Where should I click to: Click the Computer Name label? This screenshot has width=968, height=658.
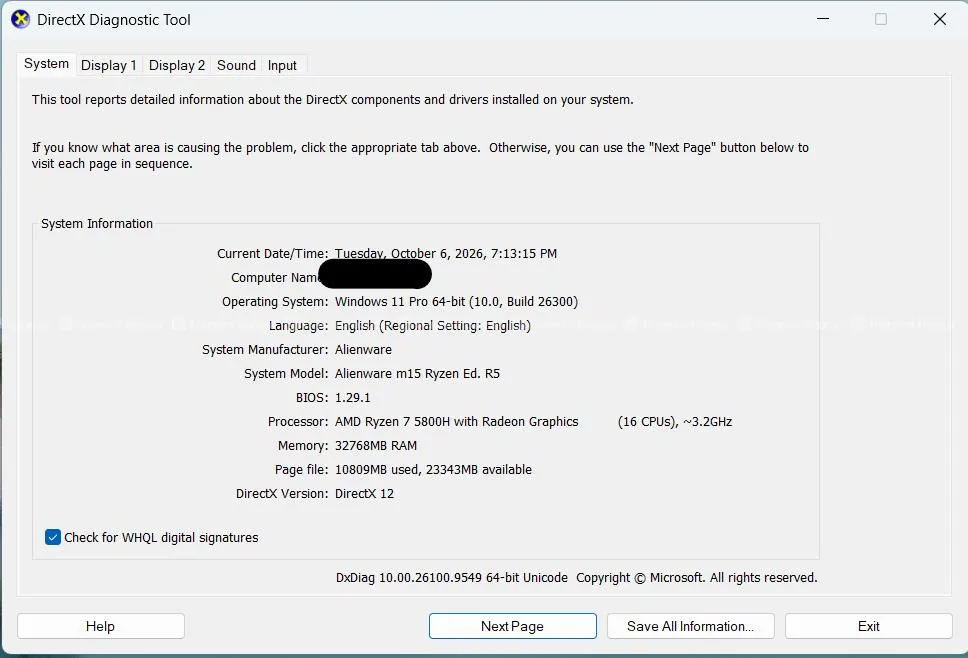click(275, 278)
